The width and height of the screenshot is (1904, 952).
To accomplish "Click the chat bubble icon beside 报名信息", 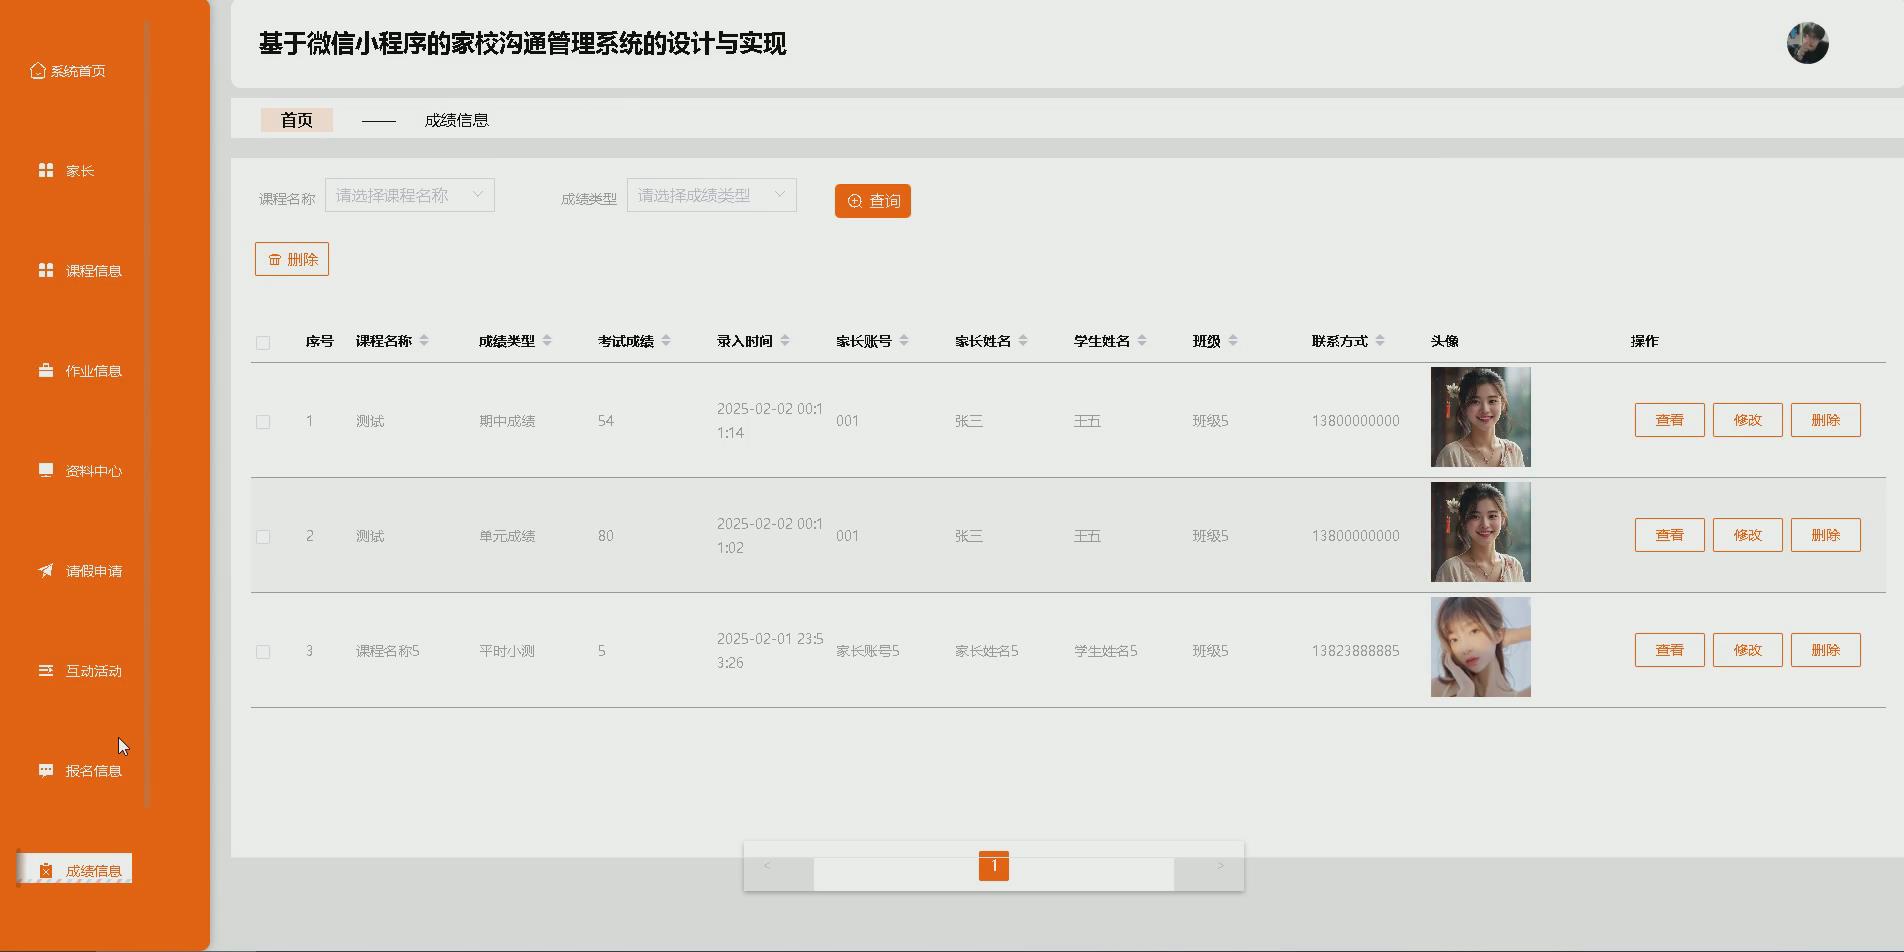I will click(x=46, y=771).
